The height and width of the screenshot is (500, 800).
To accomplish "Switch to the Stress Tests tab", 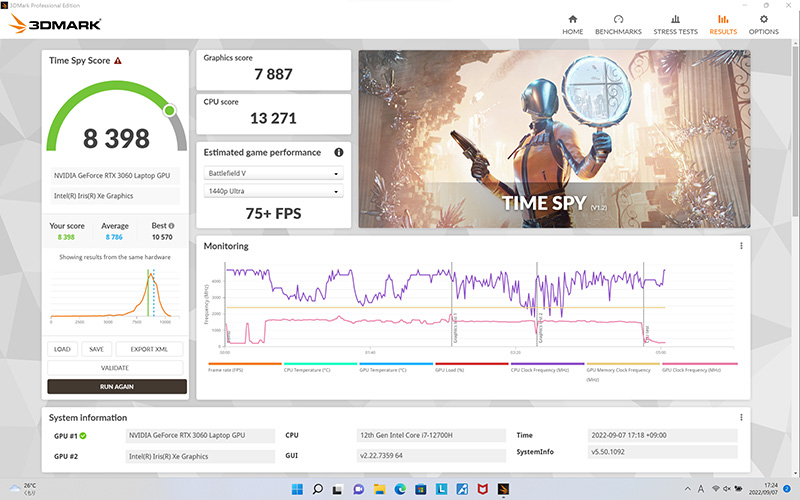I will (675, 25).
